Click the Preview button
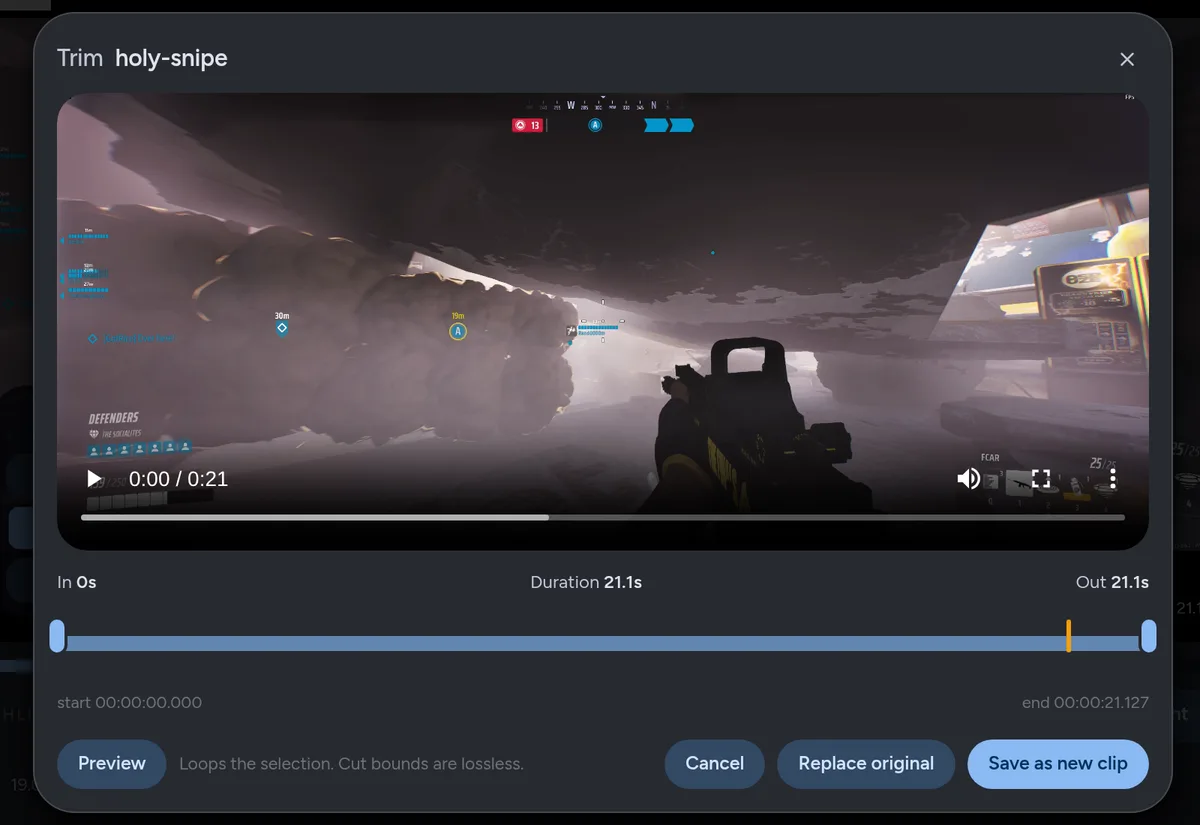Screen dimensions: 1200x825 click(x=112, y=764)
